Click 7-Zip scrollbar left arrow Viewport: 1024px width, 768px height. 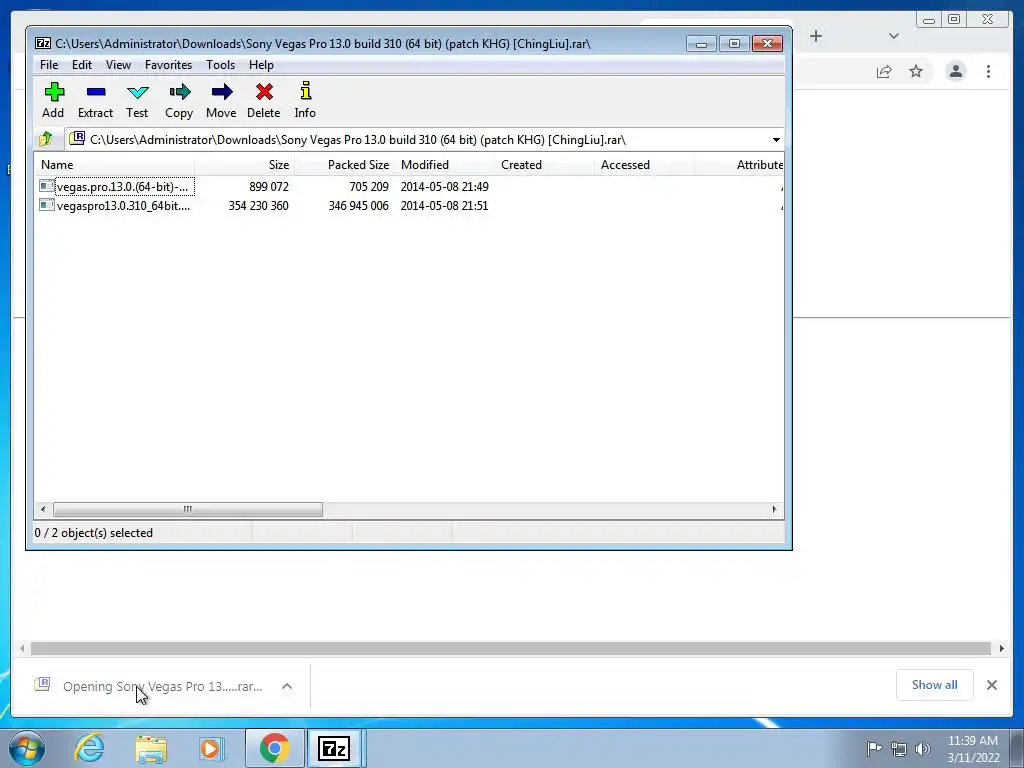[43, 509]
